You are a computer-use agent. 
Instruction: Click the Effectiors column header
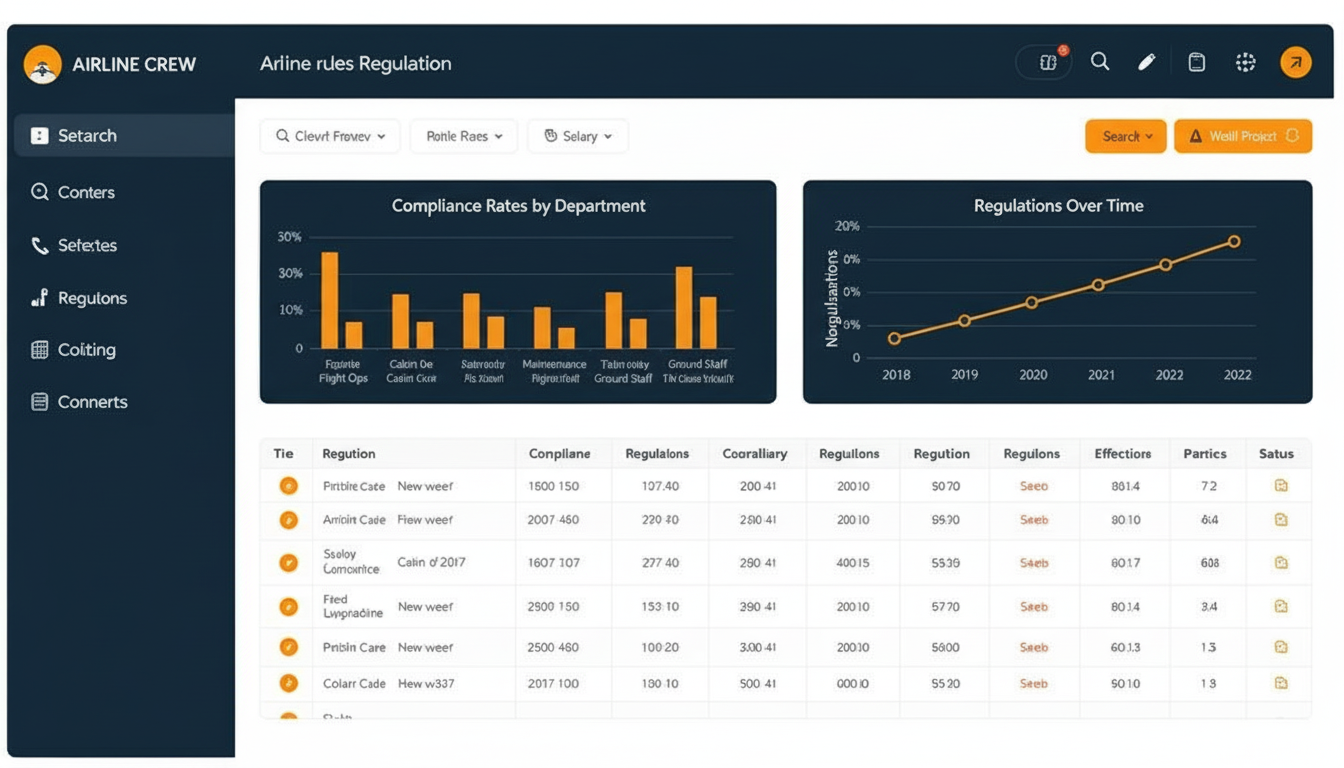tap(1123, 454)
